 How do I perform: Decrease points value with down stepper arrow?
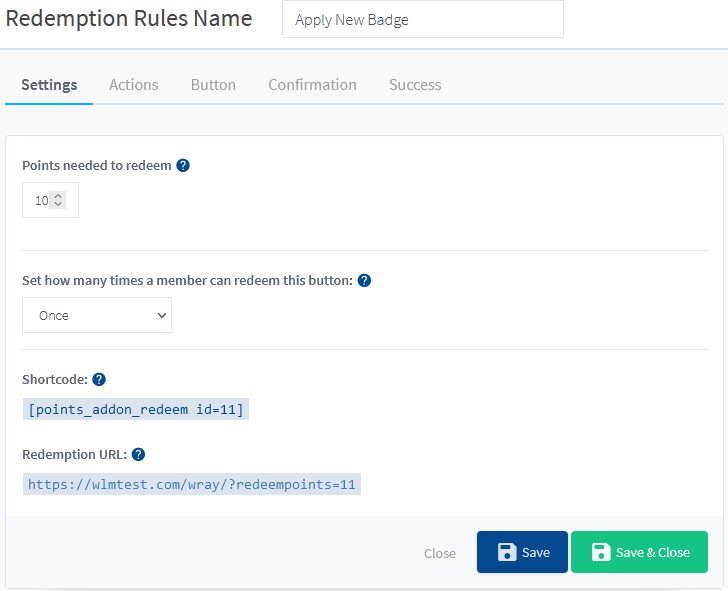pos(58,204)
